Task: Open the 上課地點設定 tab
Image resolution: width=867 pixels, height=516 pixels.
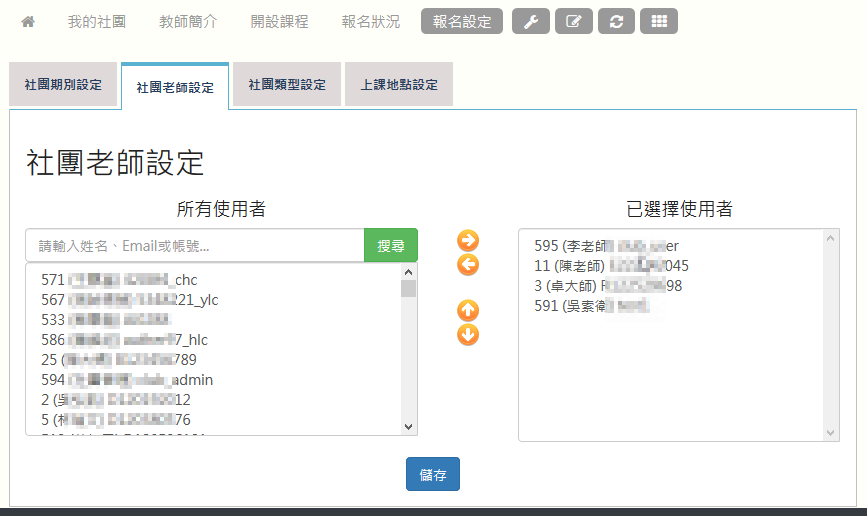Action: tap(399, 85)
